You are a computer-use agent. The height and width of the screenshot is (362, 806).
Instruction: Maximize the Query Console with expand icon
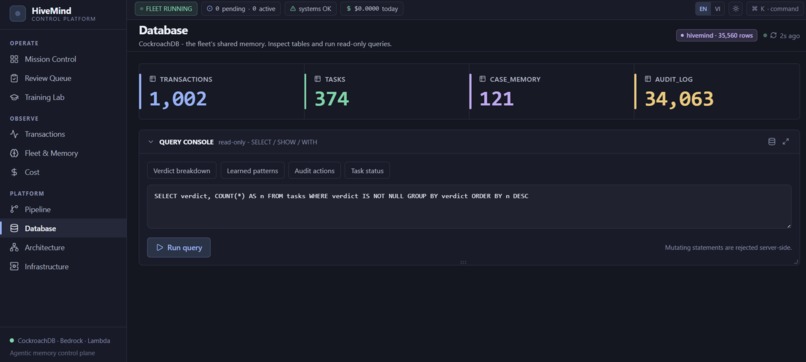[x=785, y=141]
